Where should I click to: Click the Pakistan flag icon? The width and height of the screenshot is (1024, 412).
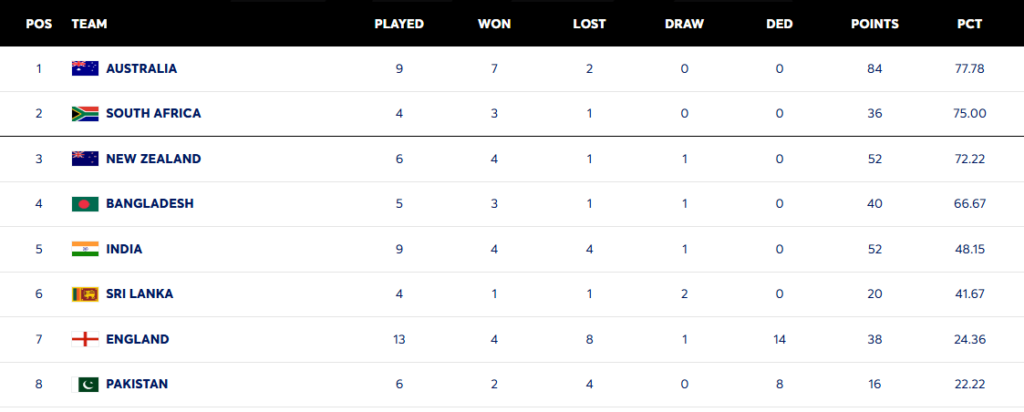click(85, 385)
